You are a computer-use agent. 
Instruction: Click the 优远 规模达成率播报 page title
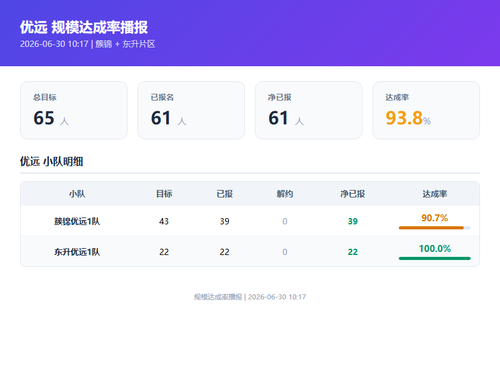[x=84, y=27]
